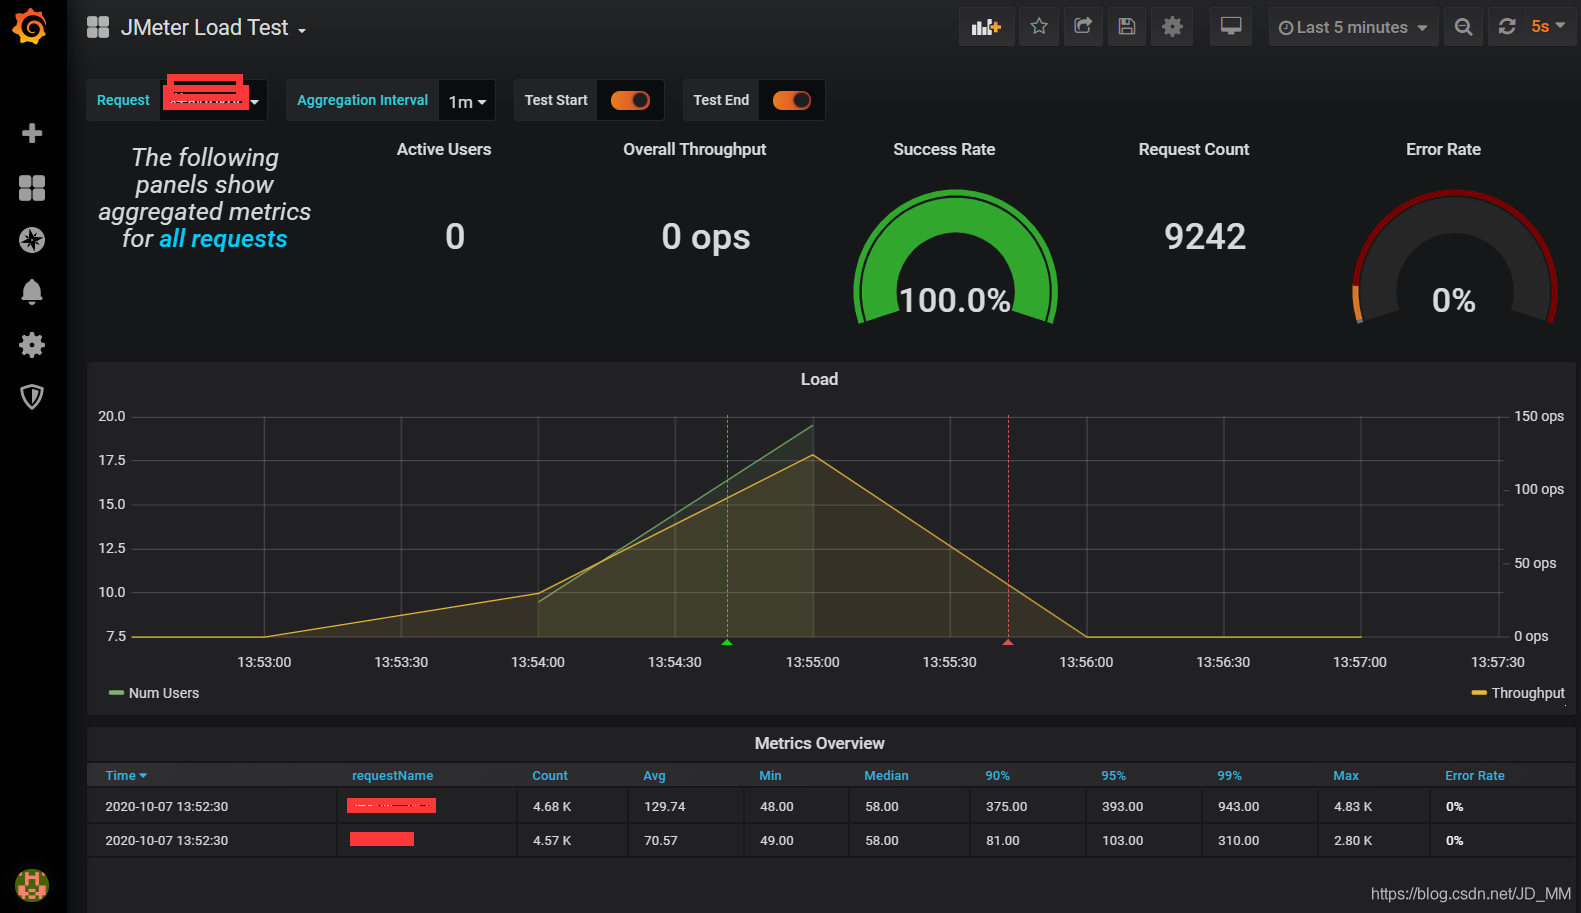Image resolution: width=1581 pixels, height=913 pixels.
Task: Open the Request Count panel title menu
Action: pos(1194,149)
